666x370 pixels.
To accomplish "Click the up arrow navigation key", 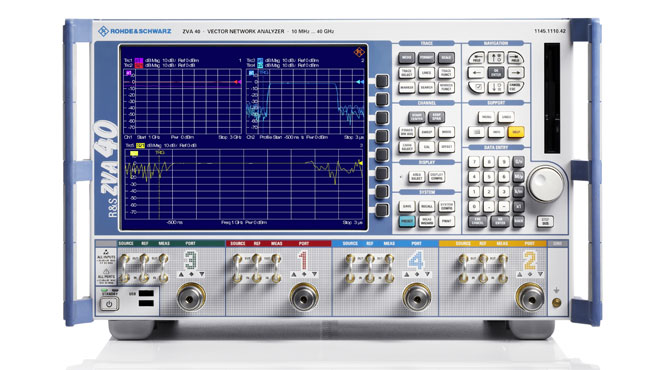I will [x=496, y=58].
